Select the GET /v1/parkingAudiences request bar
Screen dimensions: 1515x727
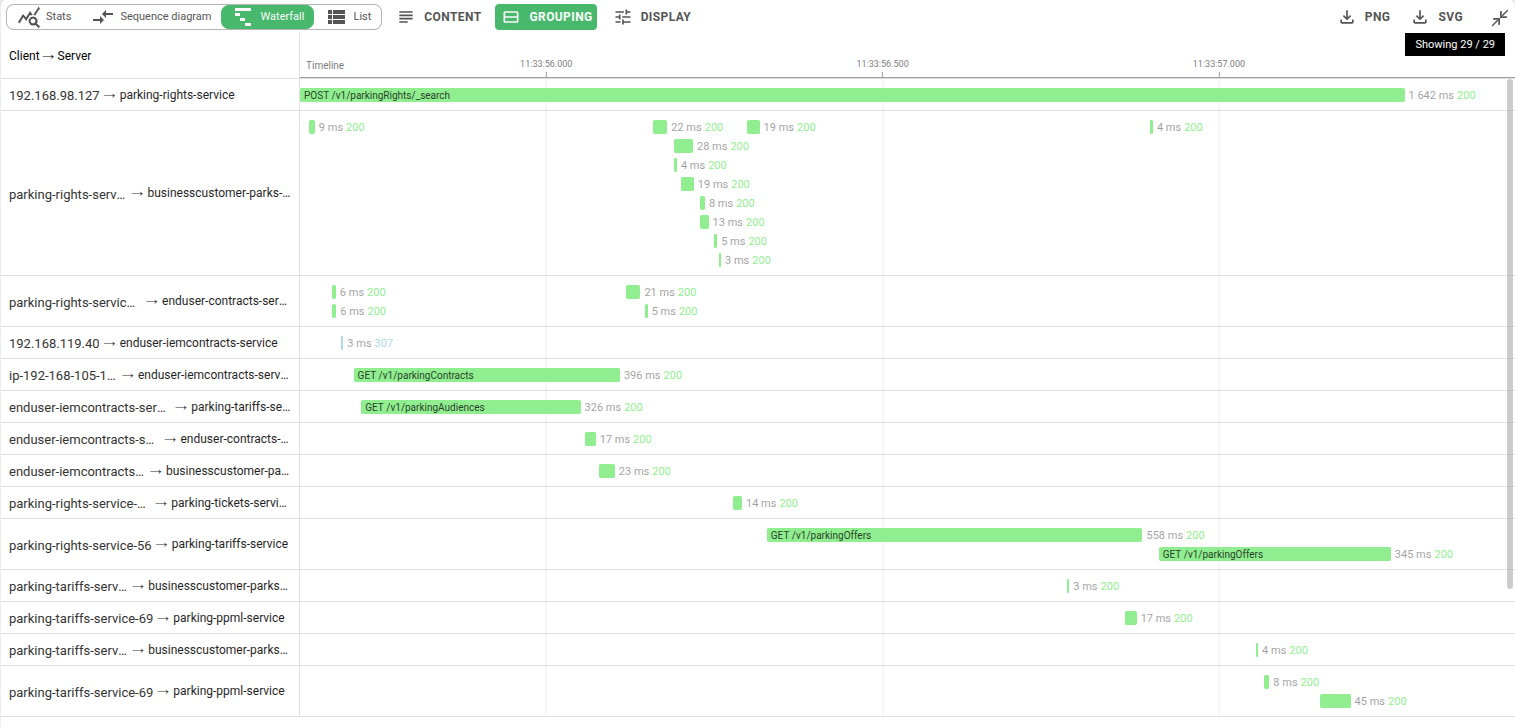[471, 407]
